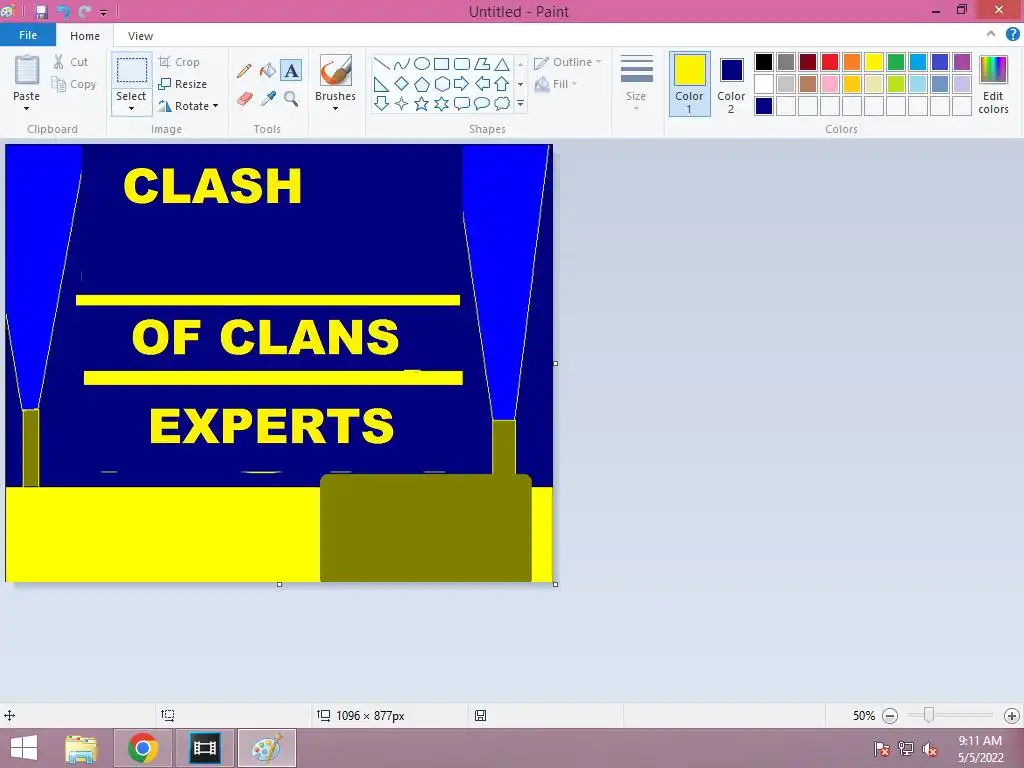Choose the Right triangle shape
Screen dimensions: 1024x768
[x=381, y=84]
